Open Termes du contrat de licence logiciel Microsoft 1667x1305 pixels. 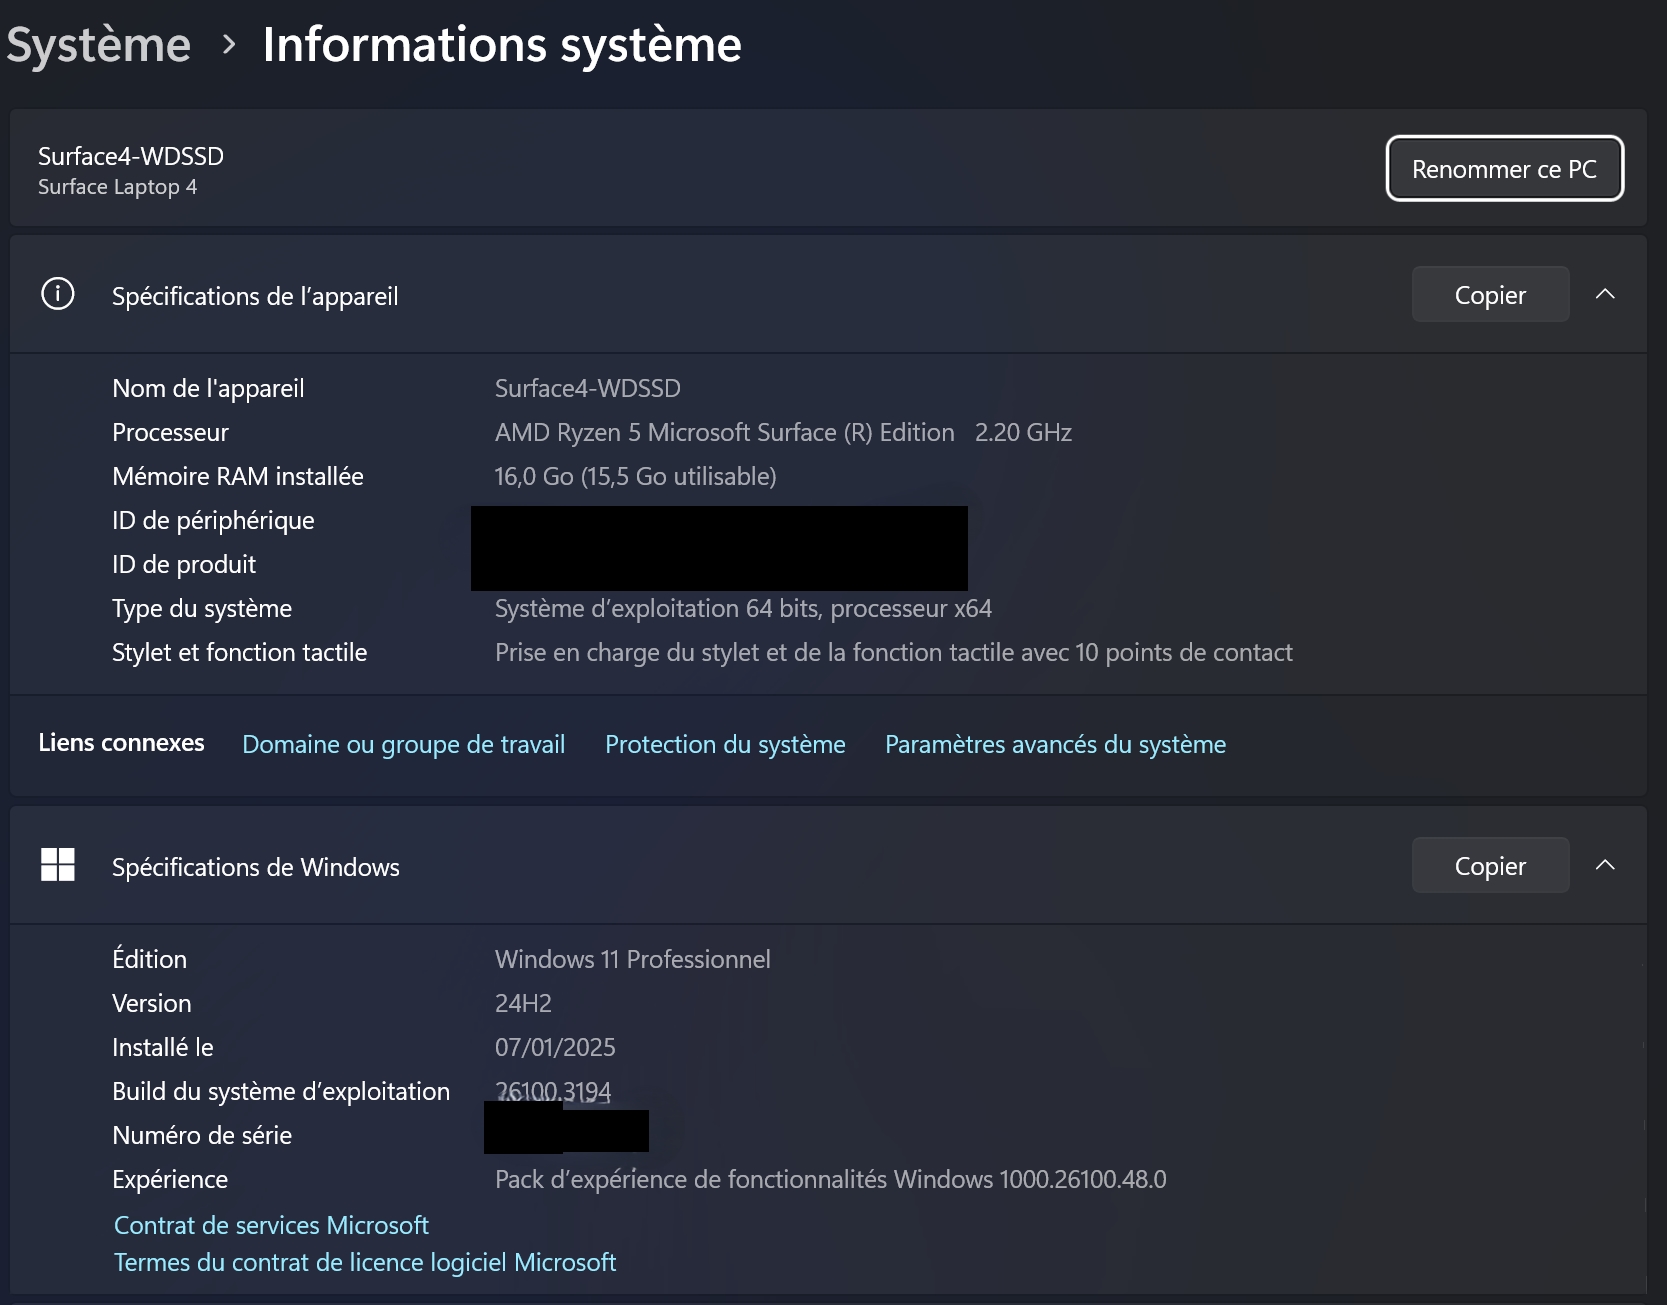[365, 1263]
